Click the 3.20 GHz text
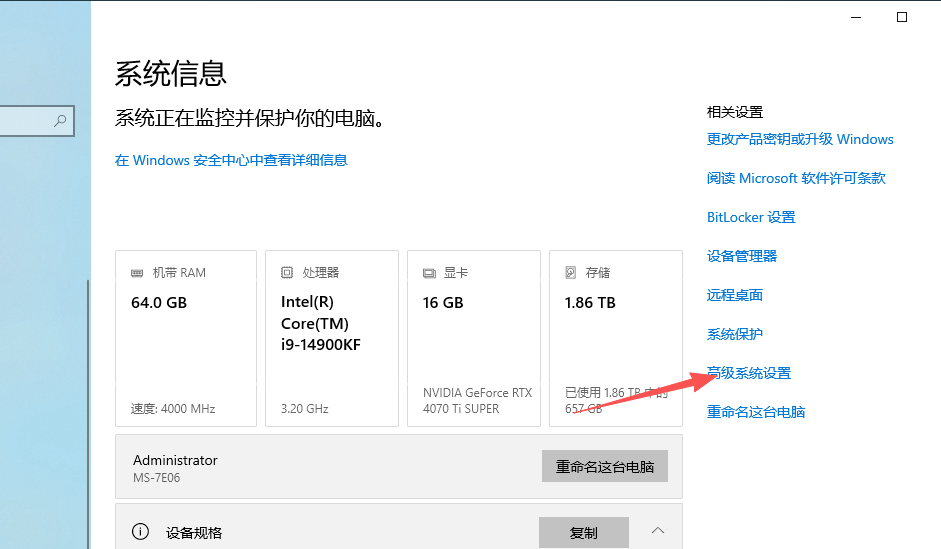The height and width of the screenshot is (549, 941). click(304, 409)
